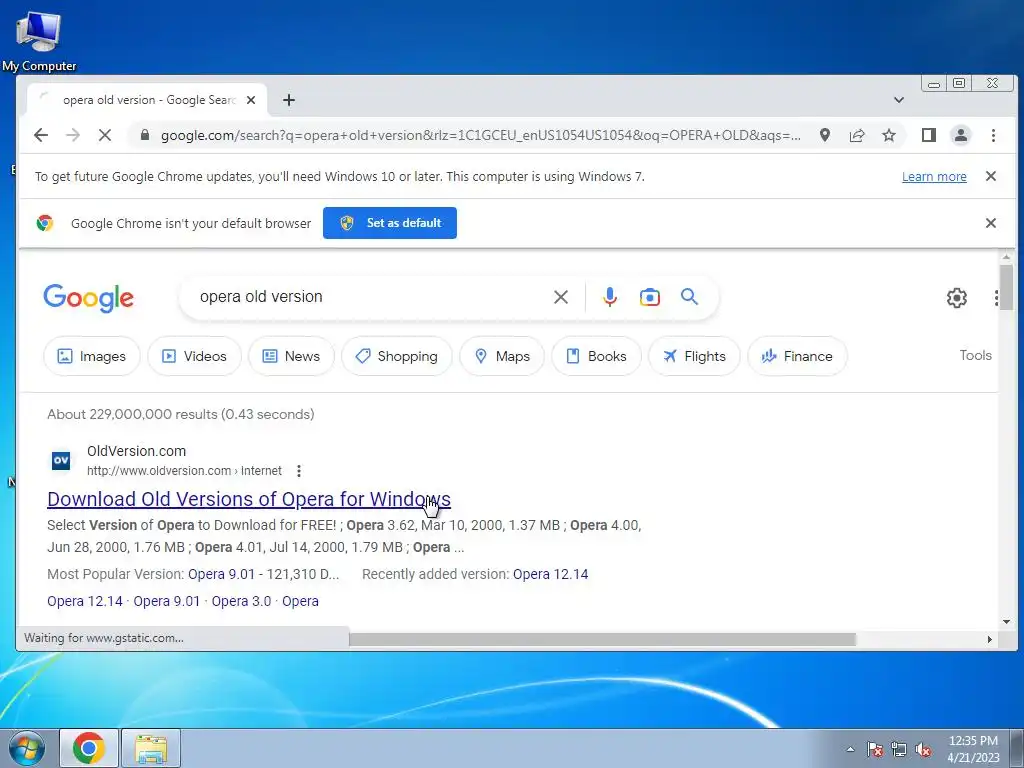Viewport: 1024px width, 768px height.
Task: Click the horizontal scrollbar thumb
Action: click(601, 639)
